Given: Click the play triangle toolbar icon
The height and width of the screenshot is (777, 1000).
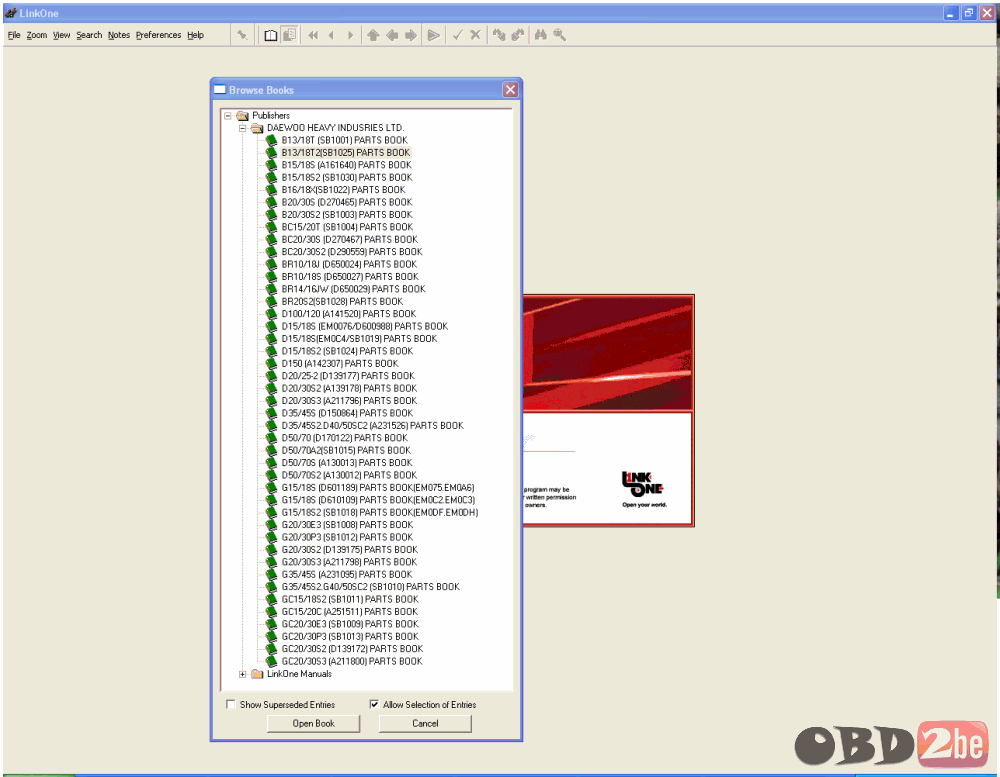Looking at the screenshot, I should [434, 35].
